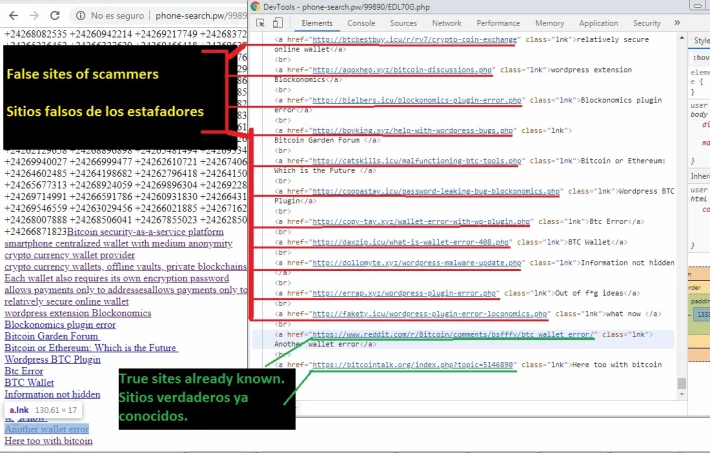The image size is (710, 453).
Task: Click the address bar URL phone-search.pw
Action: coord(201,16)
